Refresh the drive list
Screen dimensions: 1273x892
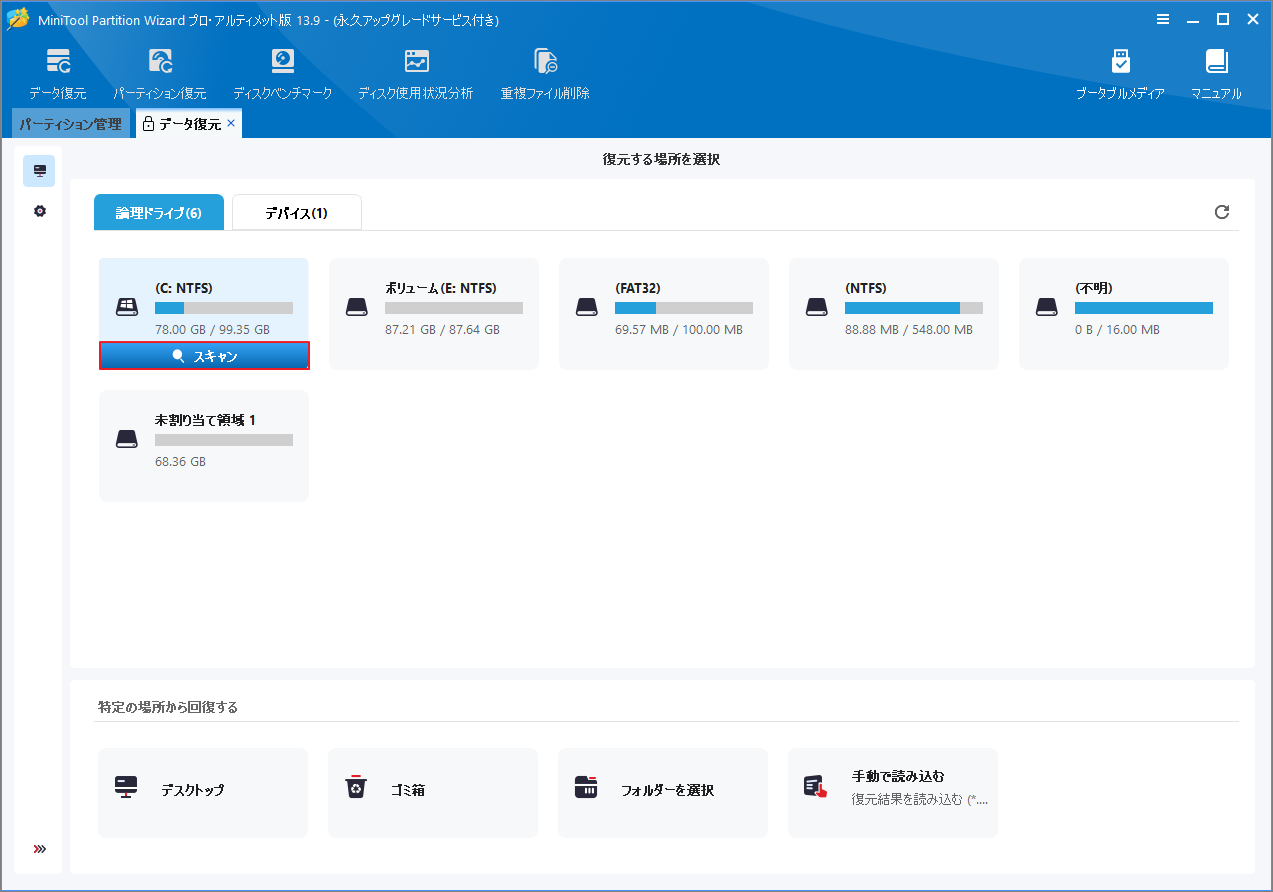click(x=1221, y=212)
